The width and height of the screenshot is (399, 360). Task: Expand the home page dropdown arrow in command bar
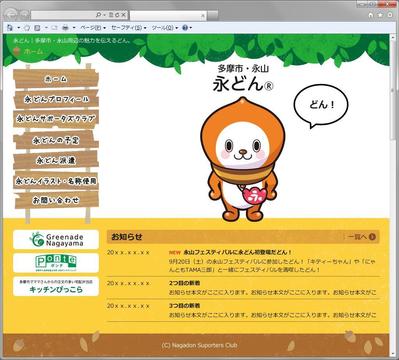point(19,28)
